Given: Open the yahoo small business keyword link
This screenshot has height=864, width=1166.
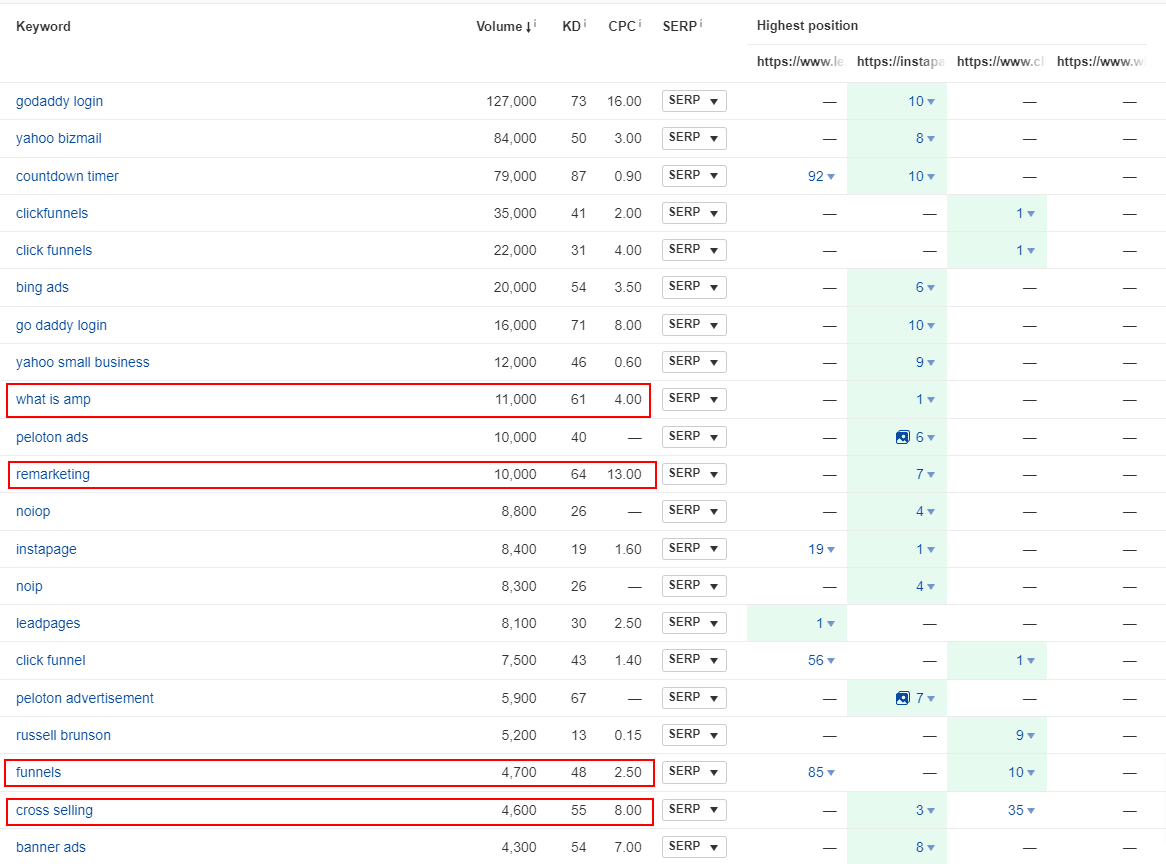Looking at the screenshot, I should coord(83,362).
